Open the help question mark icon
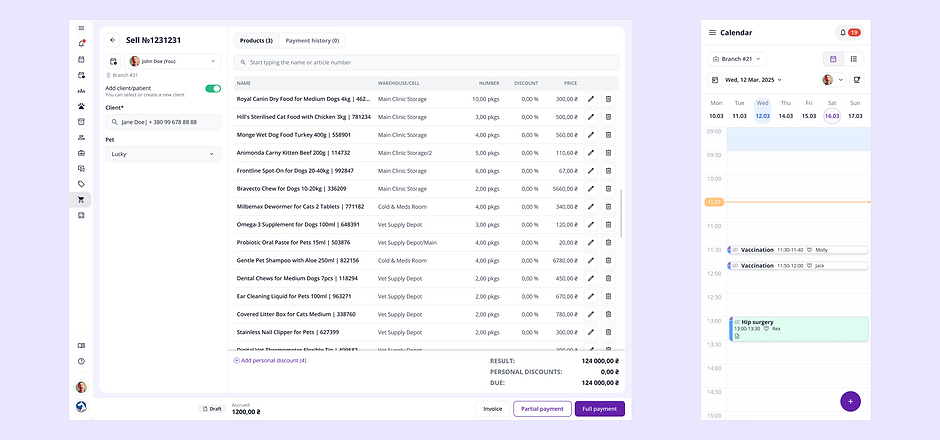The width and height of the screenshot is (940, 440). coord(81,361)
